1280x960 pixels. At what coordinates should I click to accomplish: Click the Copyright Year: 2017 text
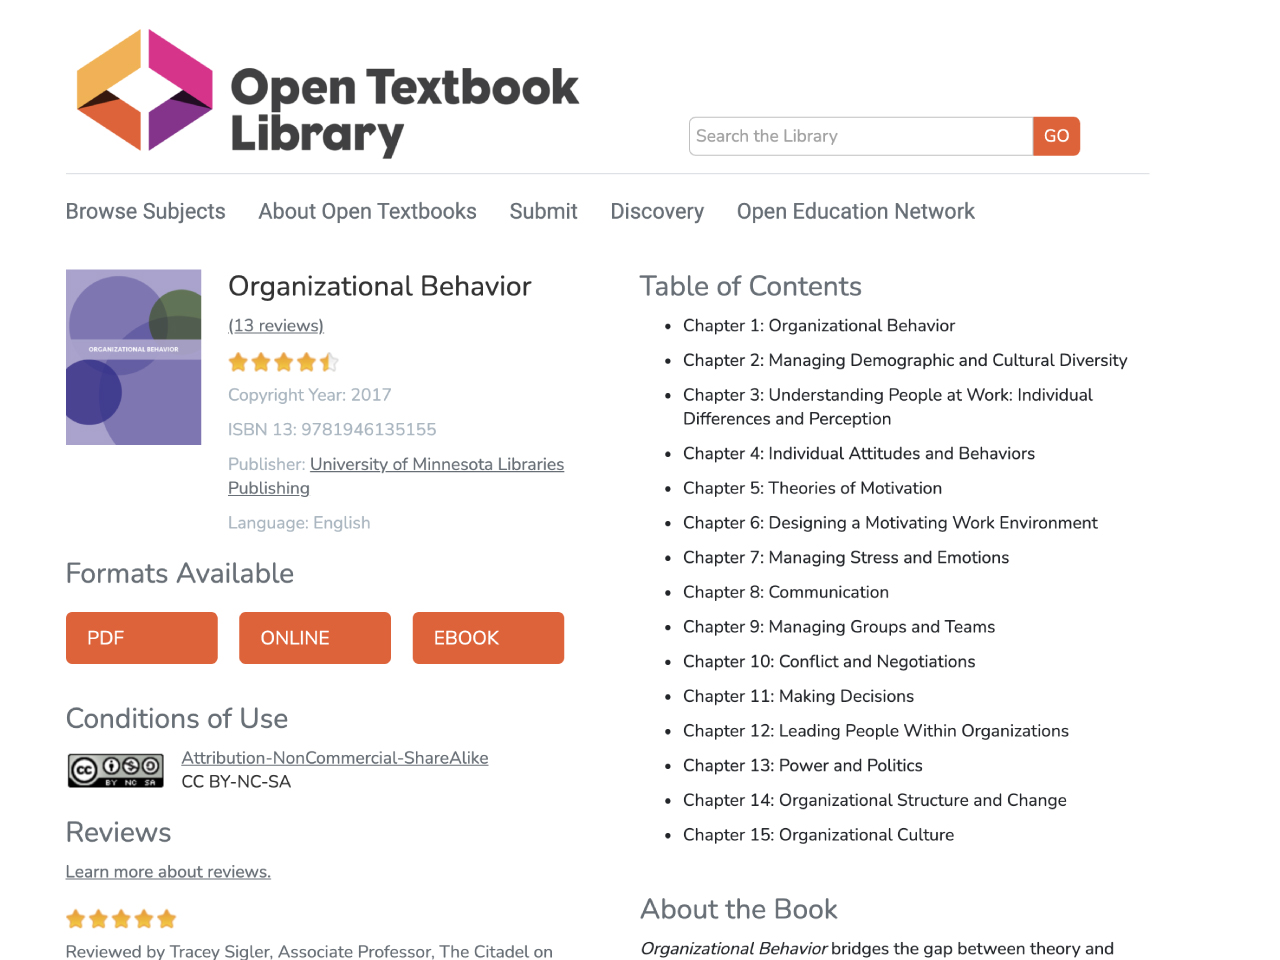coord(310,395)
